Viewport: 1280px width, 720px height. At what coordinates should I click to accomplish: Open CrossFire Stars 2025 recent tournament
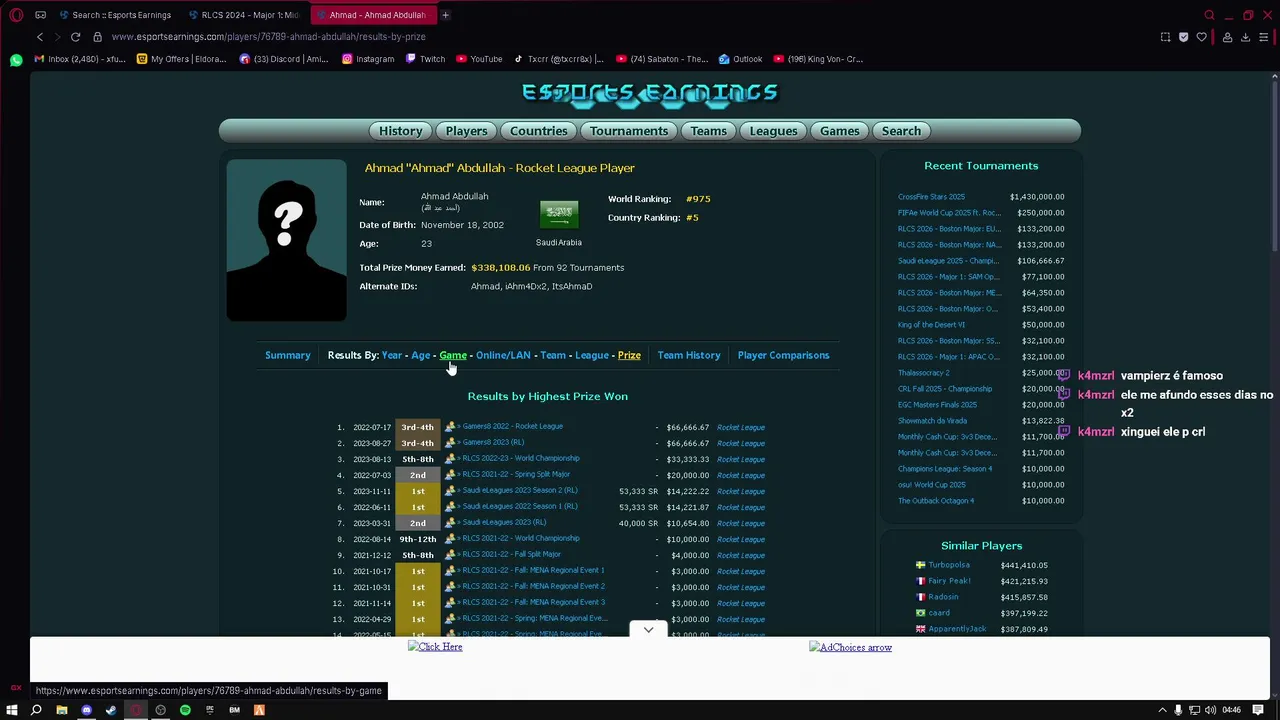[x=931, y=197]
